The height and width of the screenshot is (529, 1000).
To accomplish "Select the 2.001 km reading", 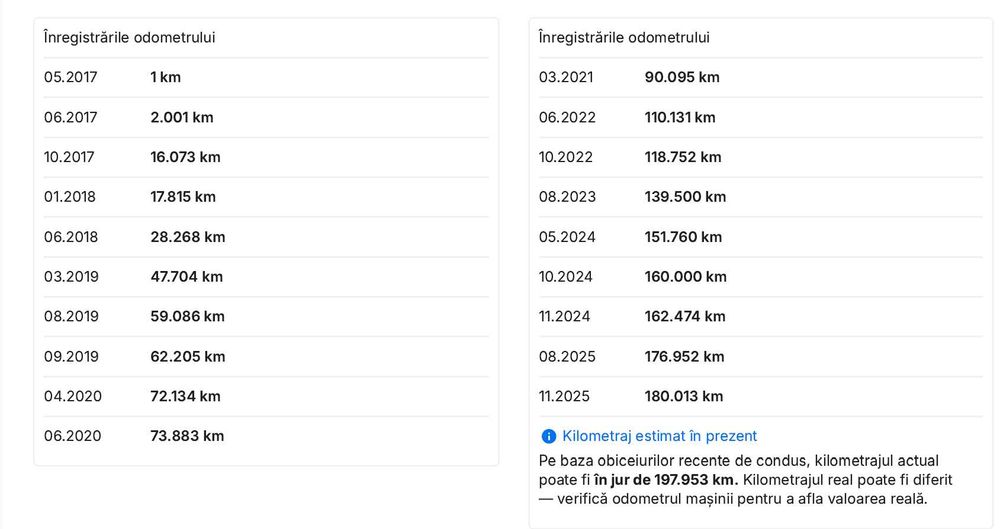I will click(x=182, y=117).
